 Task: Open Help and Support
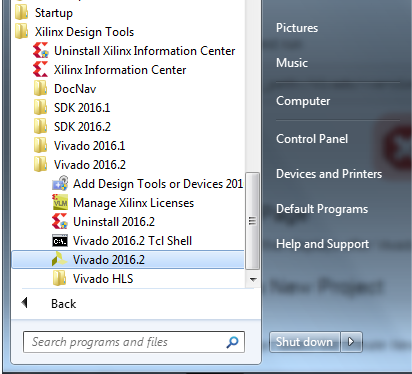[x=322, y=244]
